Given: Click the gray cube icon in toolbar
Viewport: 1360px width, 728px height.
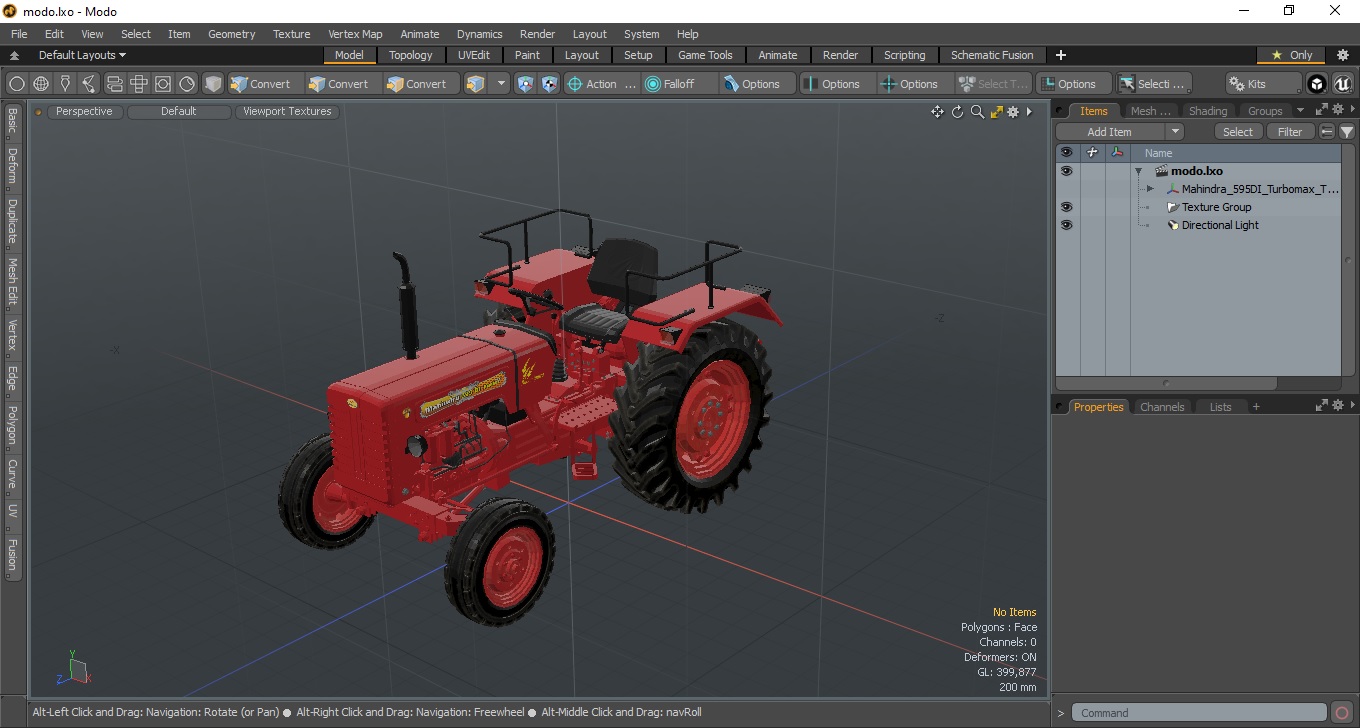Looking at the screenshot, I should 213,84.
